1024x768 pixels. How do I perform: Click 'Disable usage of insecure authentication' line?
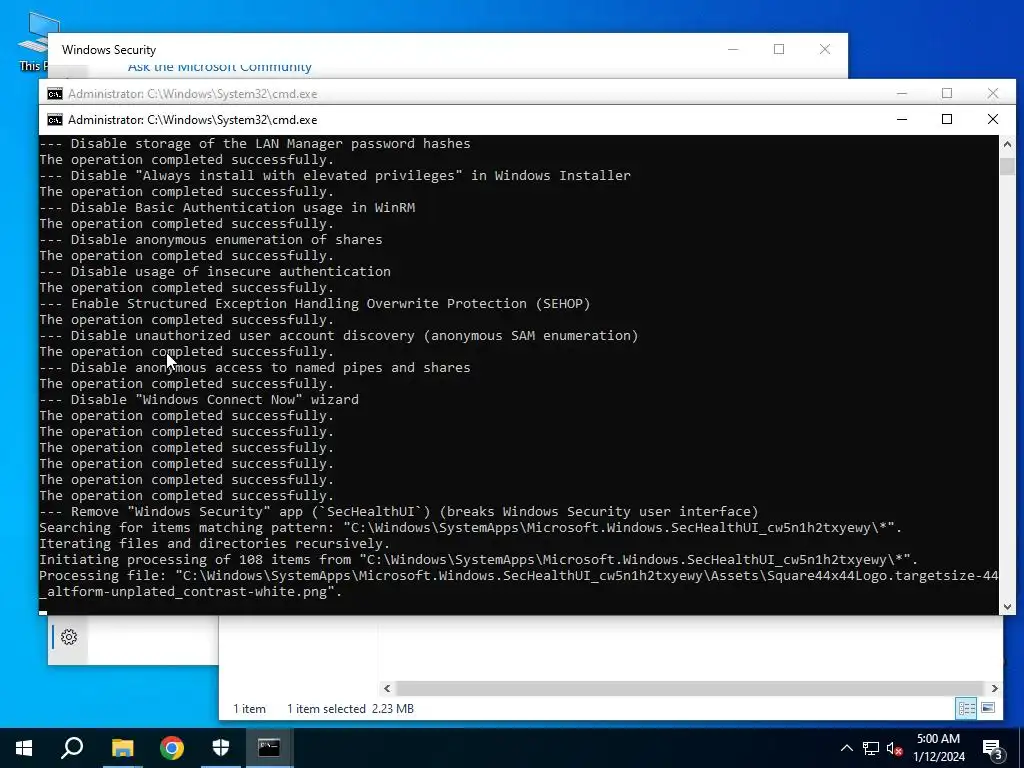click(215, 272)
